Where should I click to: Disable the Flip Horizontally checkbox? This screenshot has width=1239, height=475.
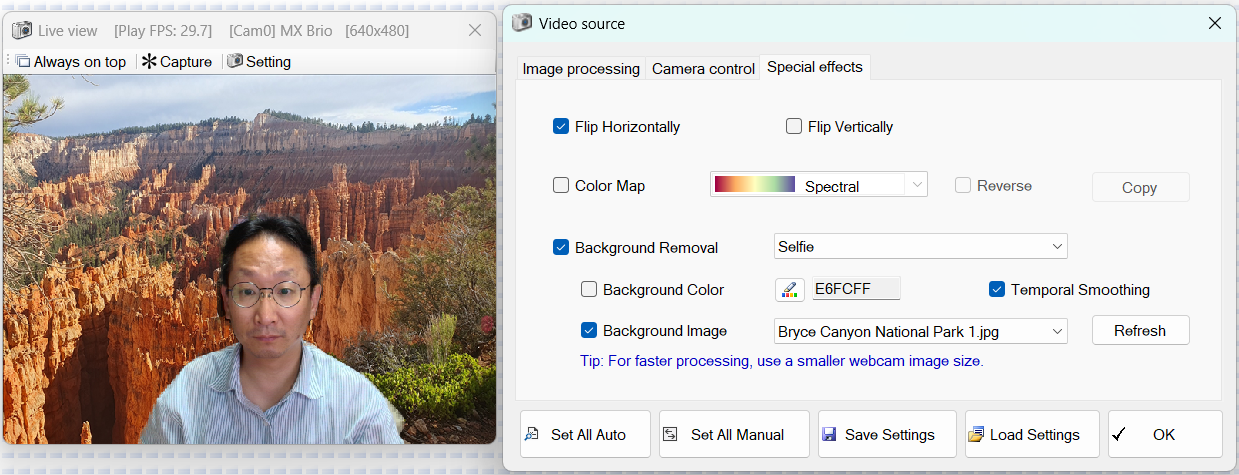[561, 127]
